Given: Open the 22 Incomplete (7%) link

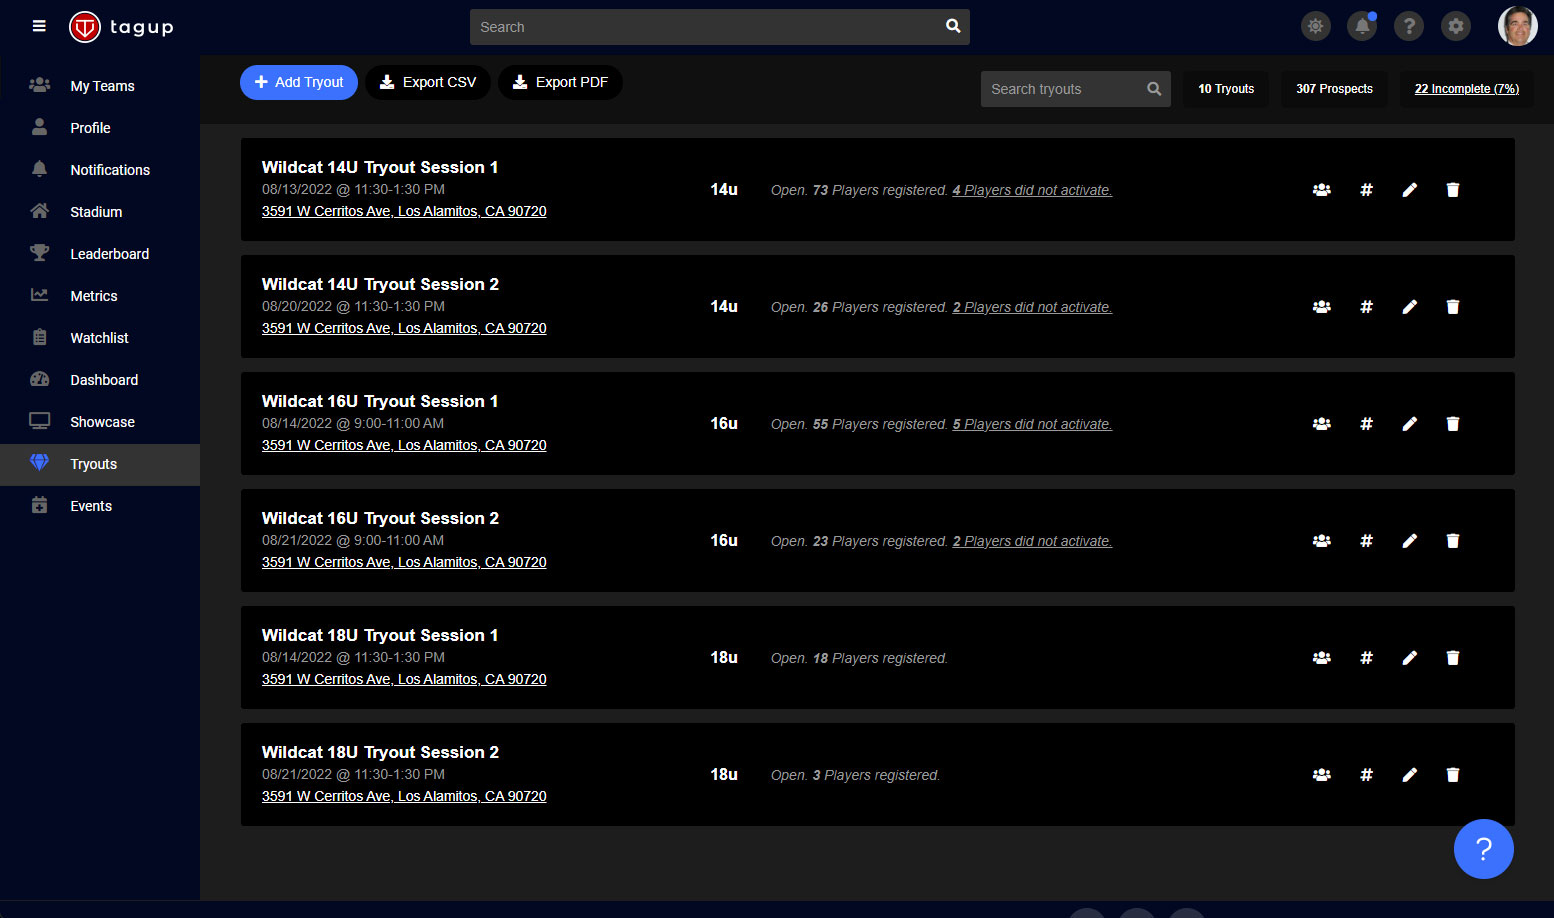Looking at the screenshot, I should (1466, 89).
